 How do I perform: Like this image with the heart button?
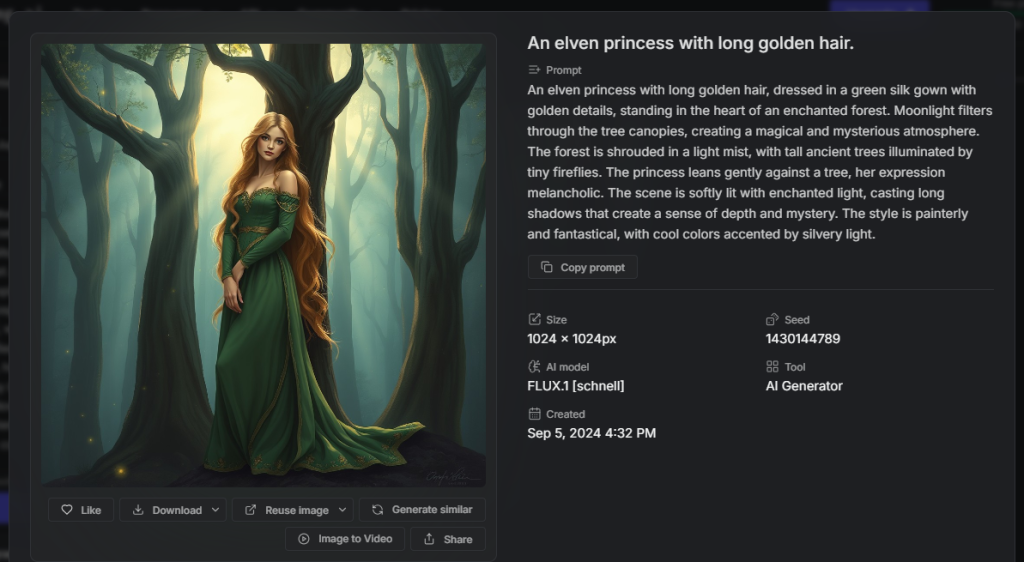[x=81, y=510]
